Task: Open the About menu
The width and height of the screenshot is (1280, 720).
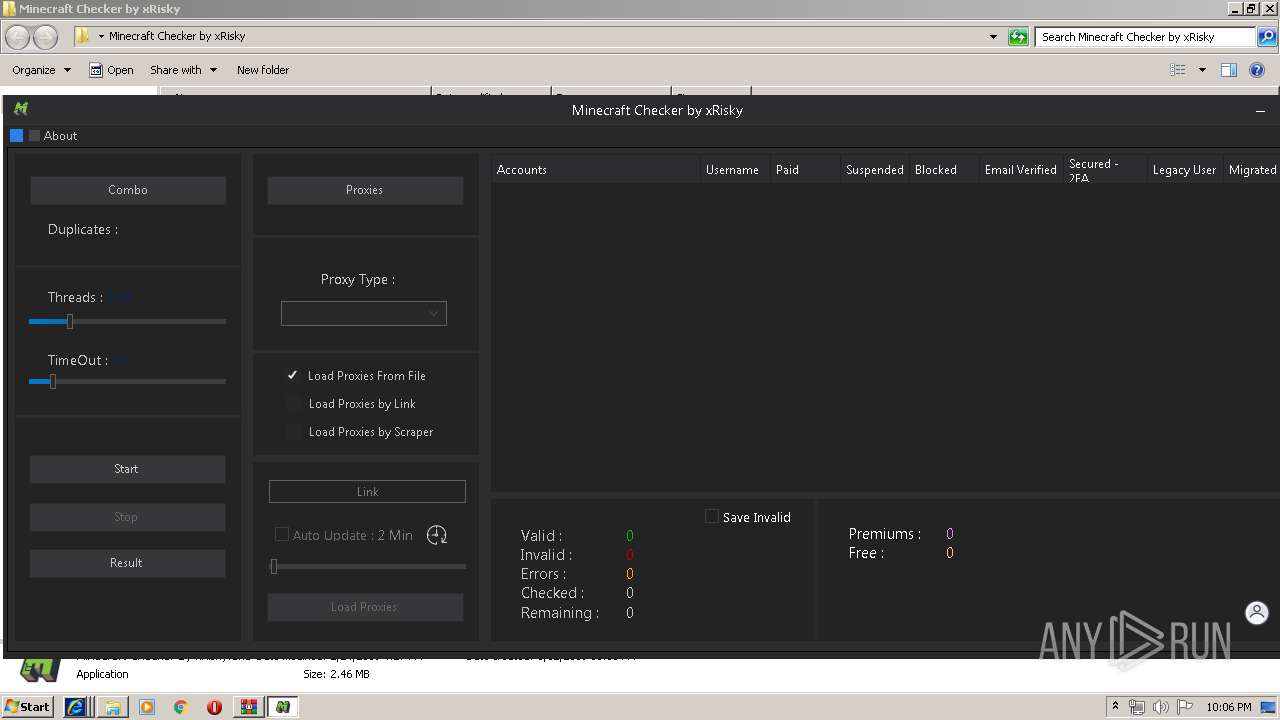Action: (60, 136)
